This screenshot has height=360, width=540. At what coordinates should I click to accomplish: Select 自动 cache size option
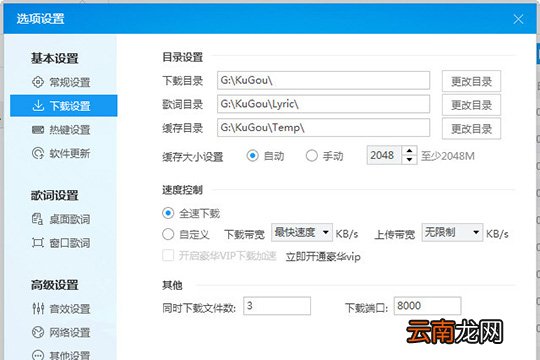point(252,156)
